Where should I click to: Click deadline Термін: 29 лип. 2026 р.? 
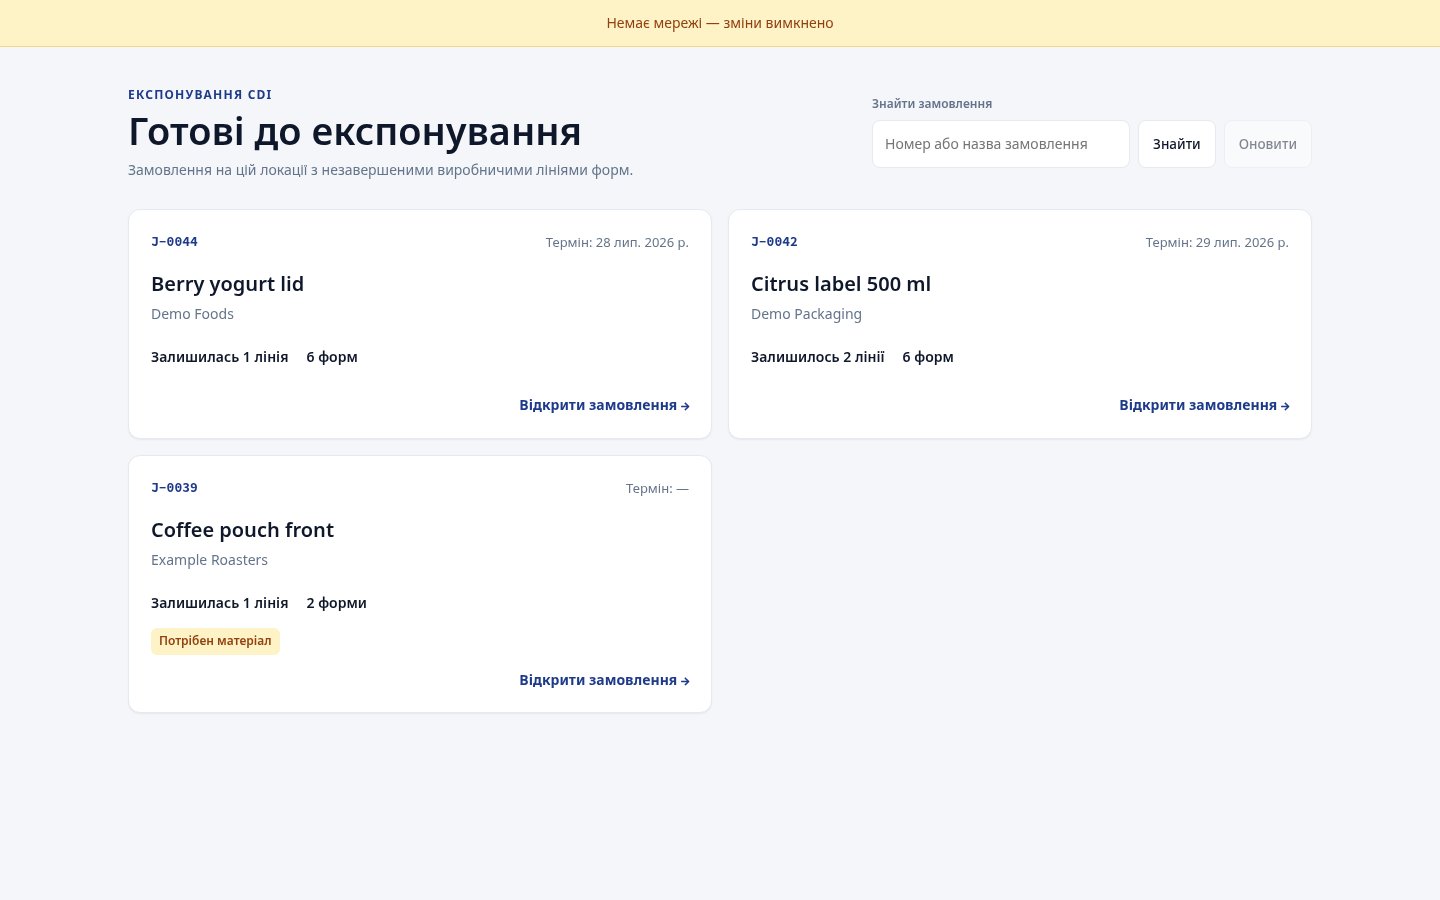click(x=1217, y=242)
